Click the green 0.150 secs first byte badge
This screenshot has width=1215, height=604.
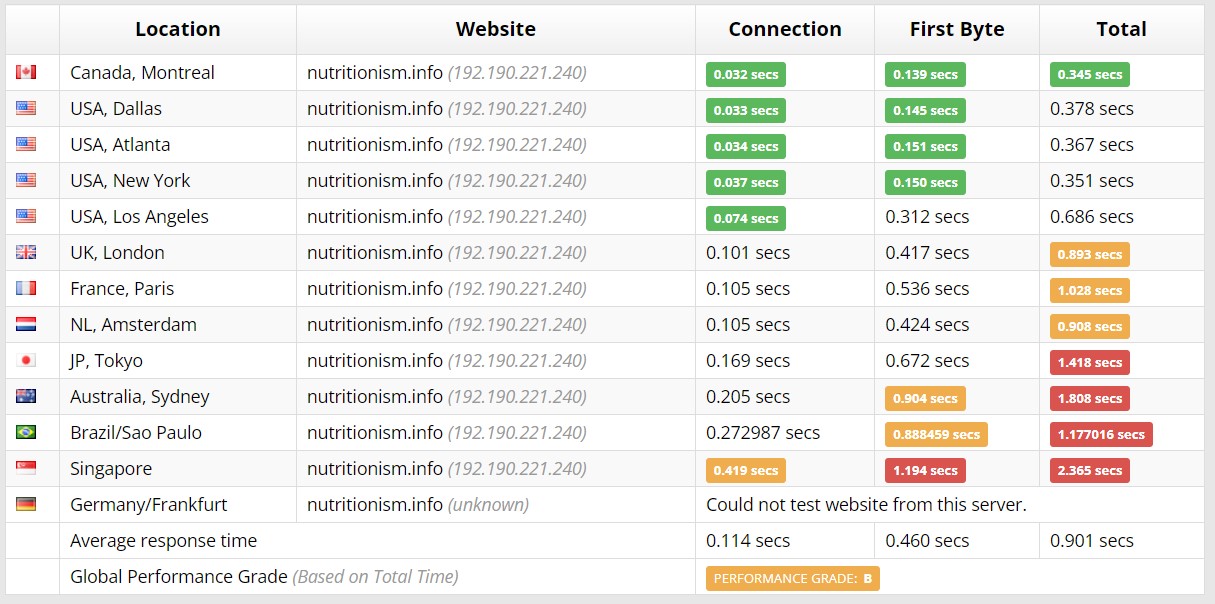coord(925,182)
